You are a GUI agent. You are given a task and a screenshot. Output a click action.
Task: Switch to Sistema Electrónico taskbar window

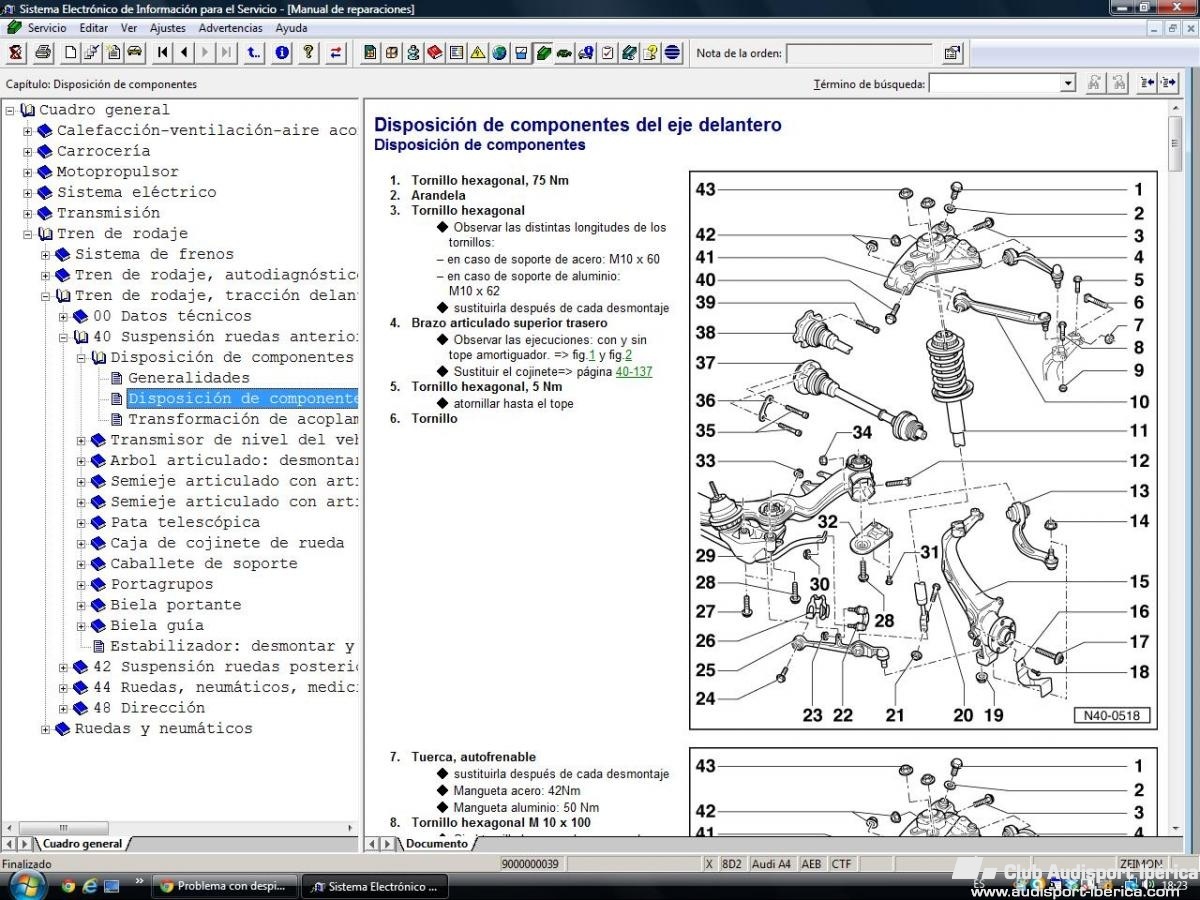375,886
